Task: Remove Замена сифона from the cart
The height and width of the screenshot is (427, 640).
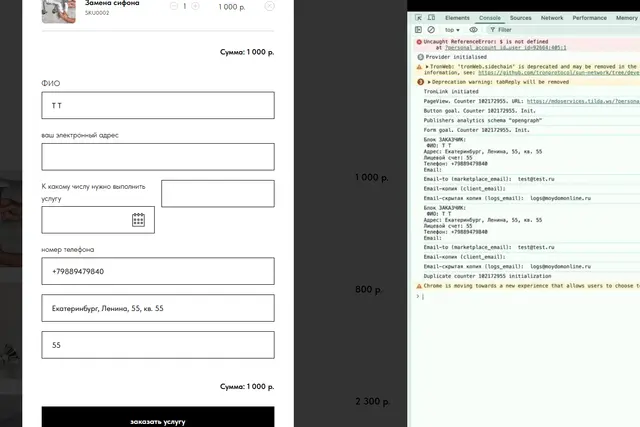Action: click(x=270, y=6)
